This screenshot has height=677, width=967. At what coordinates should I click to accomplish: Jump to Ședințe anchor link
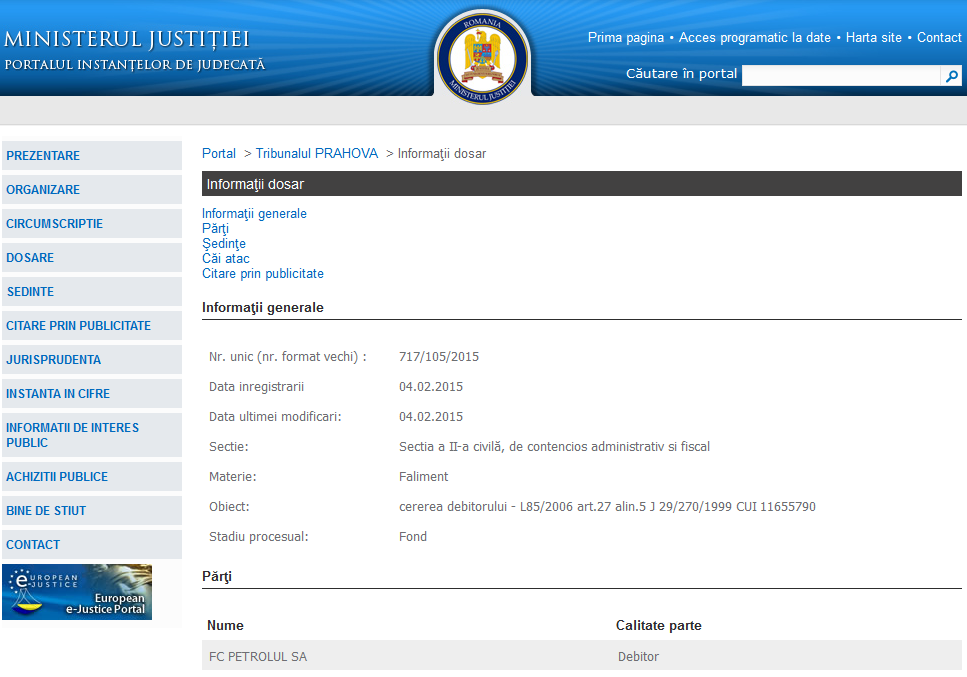pyautogui.click(x=224, y=244)
